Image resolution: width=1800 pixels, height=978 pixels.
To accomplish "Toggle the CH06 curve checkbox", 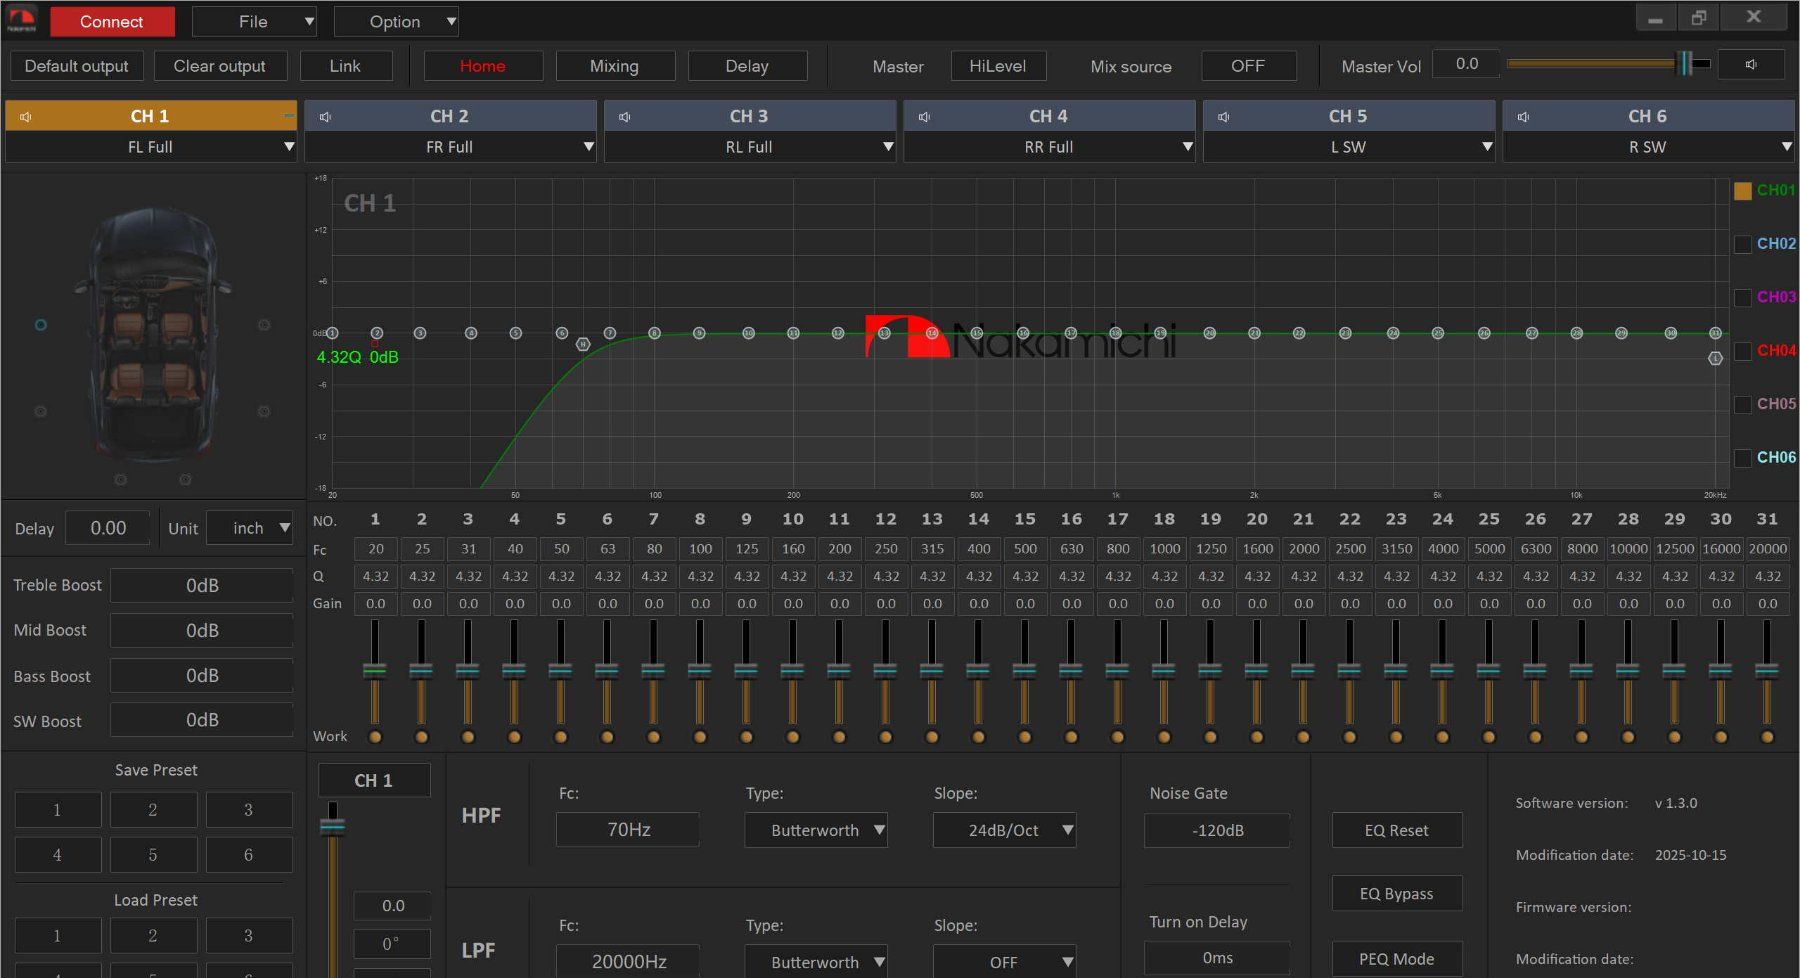I will pos(1742,458).
